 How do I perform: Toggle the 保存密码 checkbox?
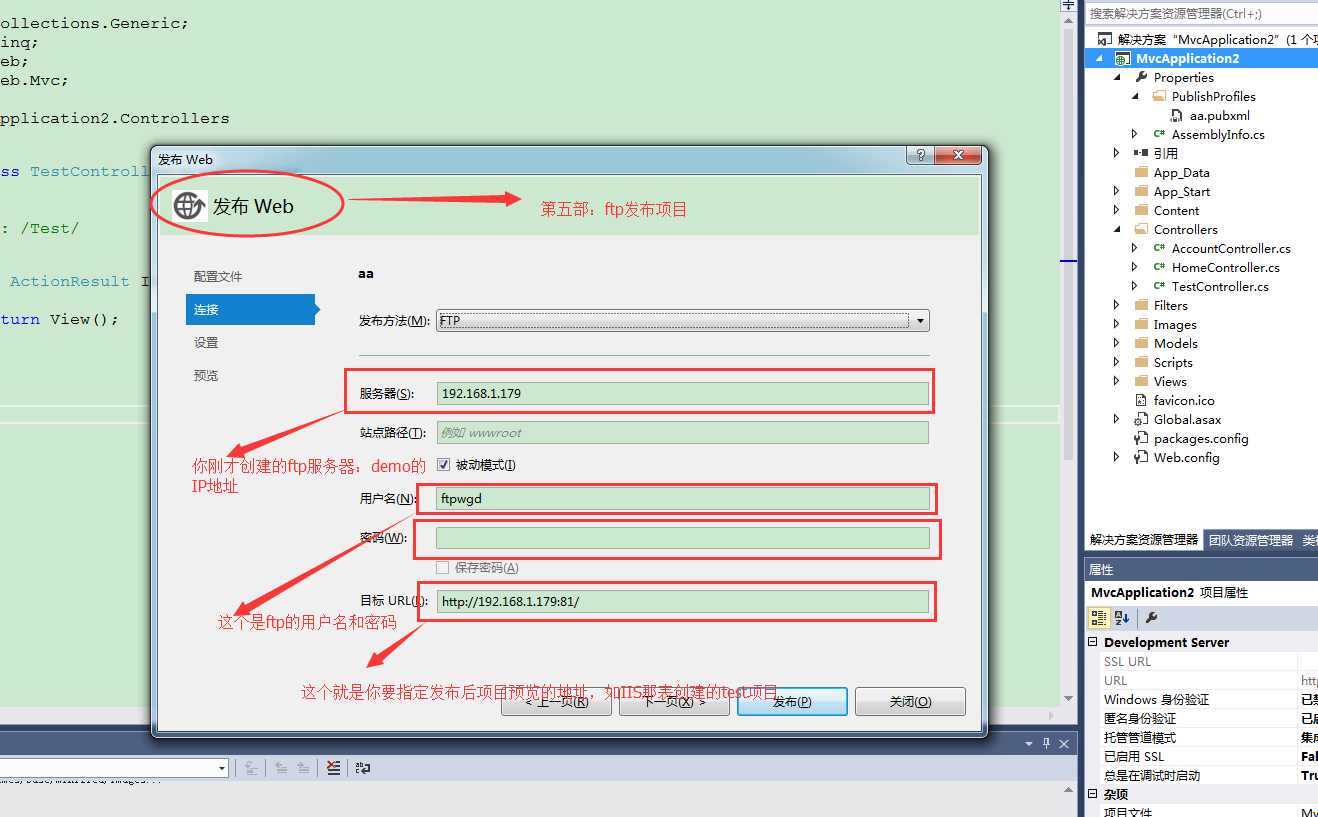pyautogui.click(x=442, y=568)
